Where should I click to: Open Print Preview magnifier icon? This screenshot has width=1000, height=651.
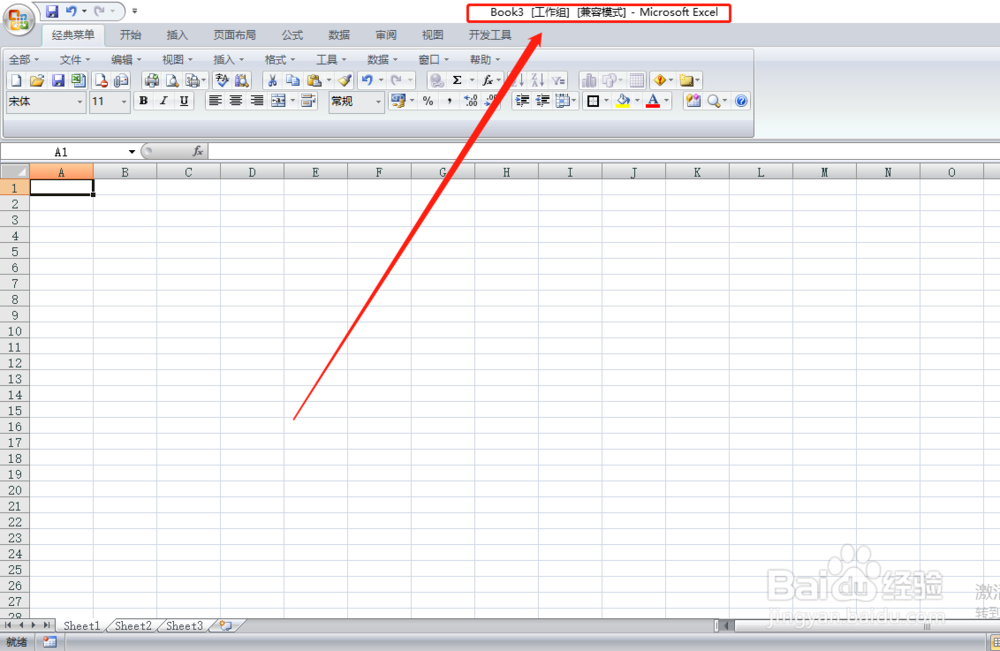tap(172, 80)
